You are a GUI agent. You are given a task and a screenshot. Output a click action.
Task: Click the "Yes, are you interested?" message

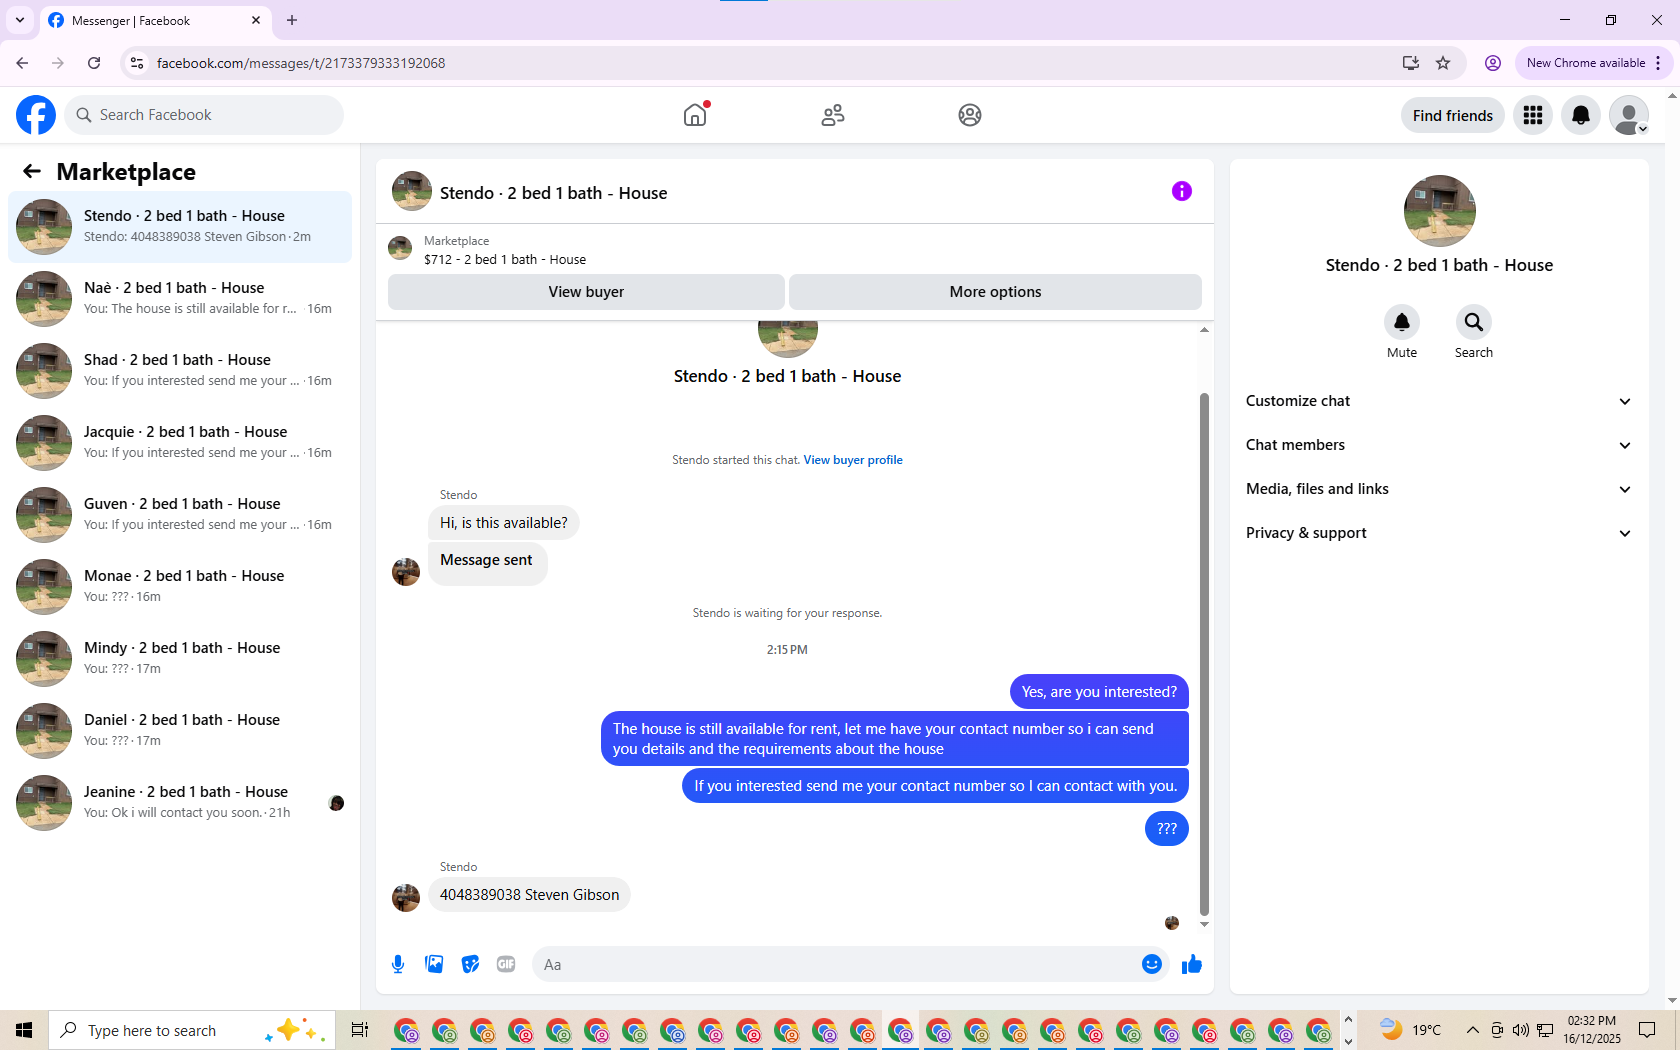tap(1099, 692)
